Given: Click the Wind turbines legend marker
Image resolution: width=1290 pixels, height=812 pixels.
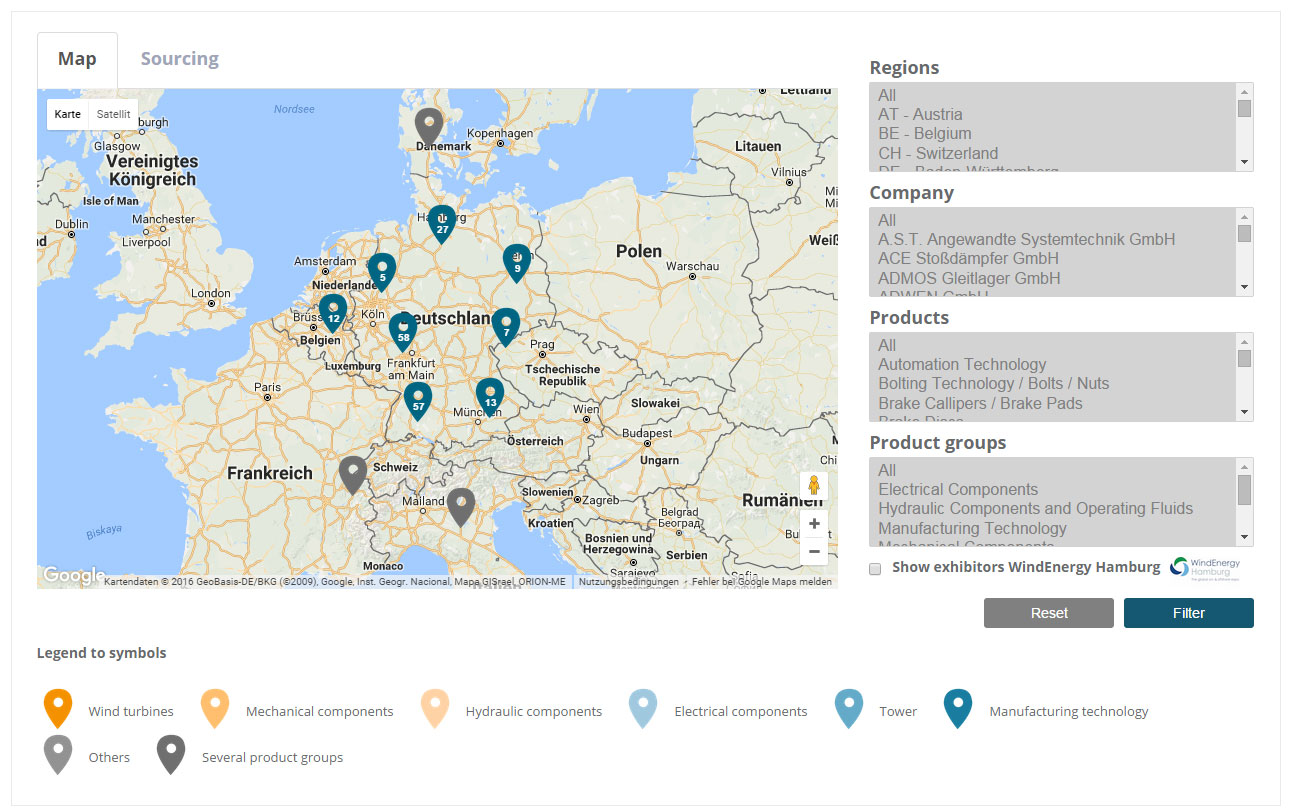Looking at the screenshot, I should 59,709.
